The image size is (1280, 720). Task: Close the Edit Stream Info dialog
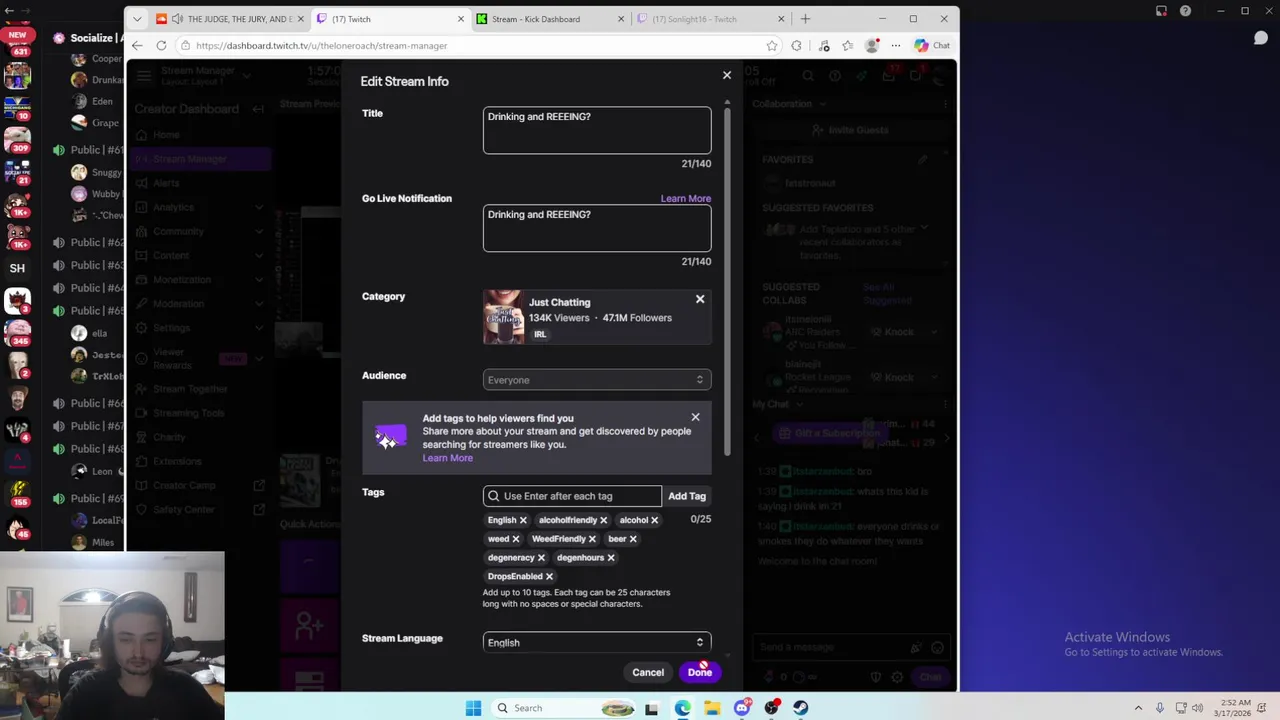(x=727, y=75)
